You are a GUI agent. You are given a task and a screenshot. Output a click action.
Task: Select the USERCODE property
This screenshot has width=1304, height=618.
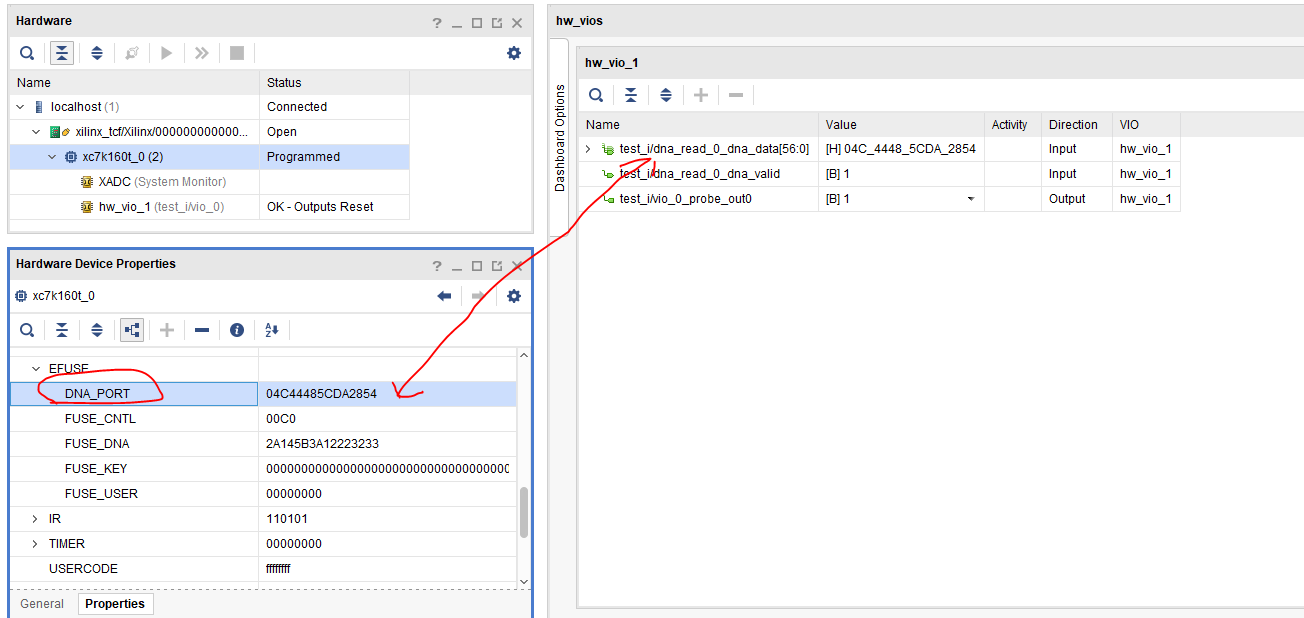tap(83, 569)
